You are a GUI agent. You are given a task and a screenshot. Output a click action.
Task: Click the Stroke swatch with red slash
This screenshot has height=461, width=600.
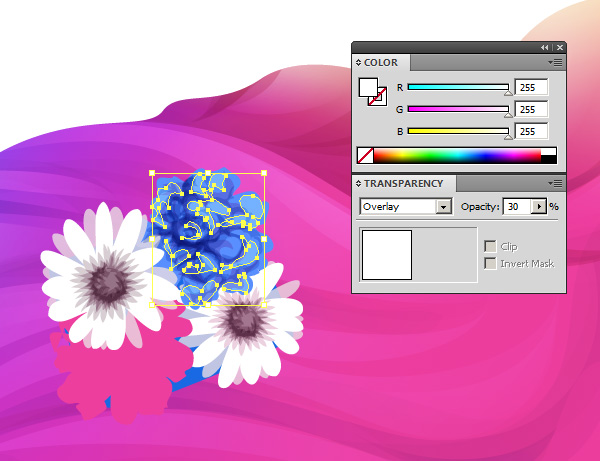coord(378,97)
